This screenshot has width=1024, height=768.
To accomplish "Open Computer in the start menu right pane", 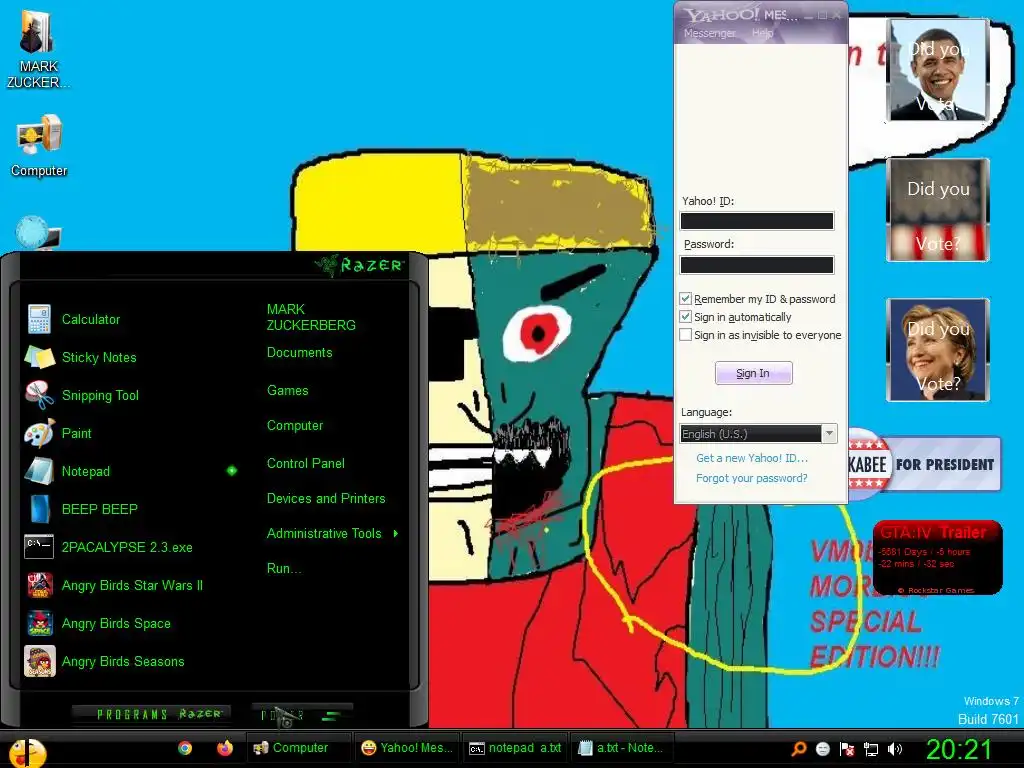I will click(295, 426).
